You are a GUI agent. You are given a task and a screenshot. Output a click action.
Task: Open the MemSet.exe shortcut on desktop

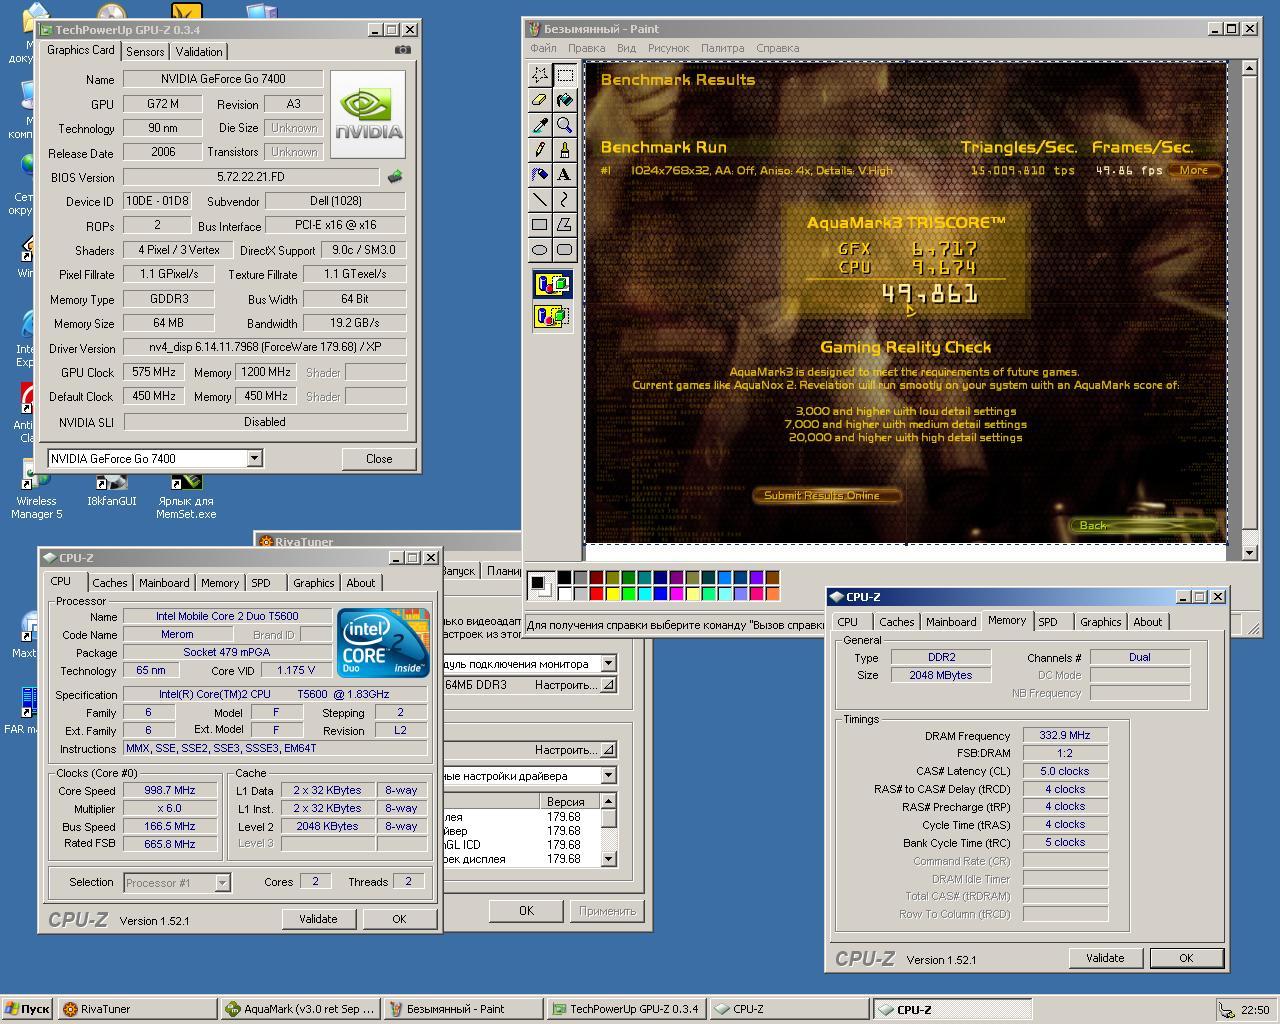click(186, 493)
